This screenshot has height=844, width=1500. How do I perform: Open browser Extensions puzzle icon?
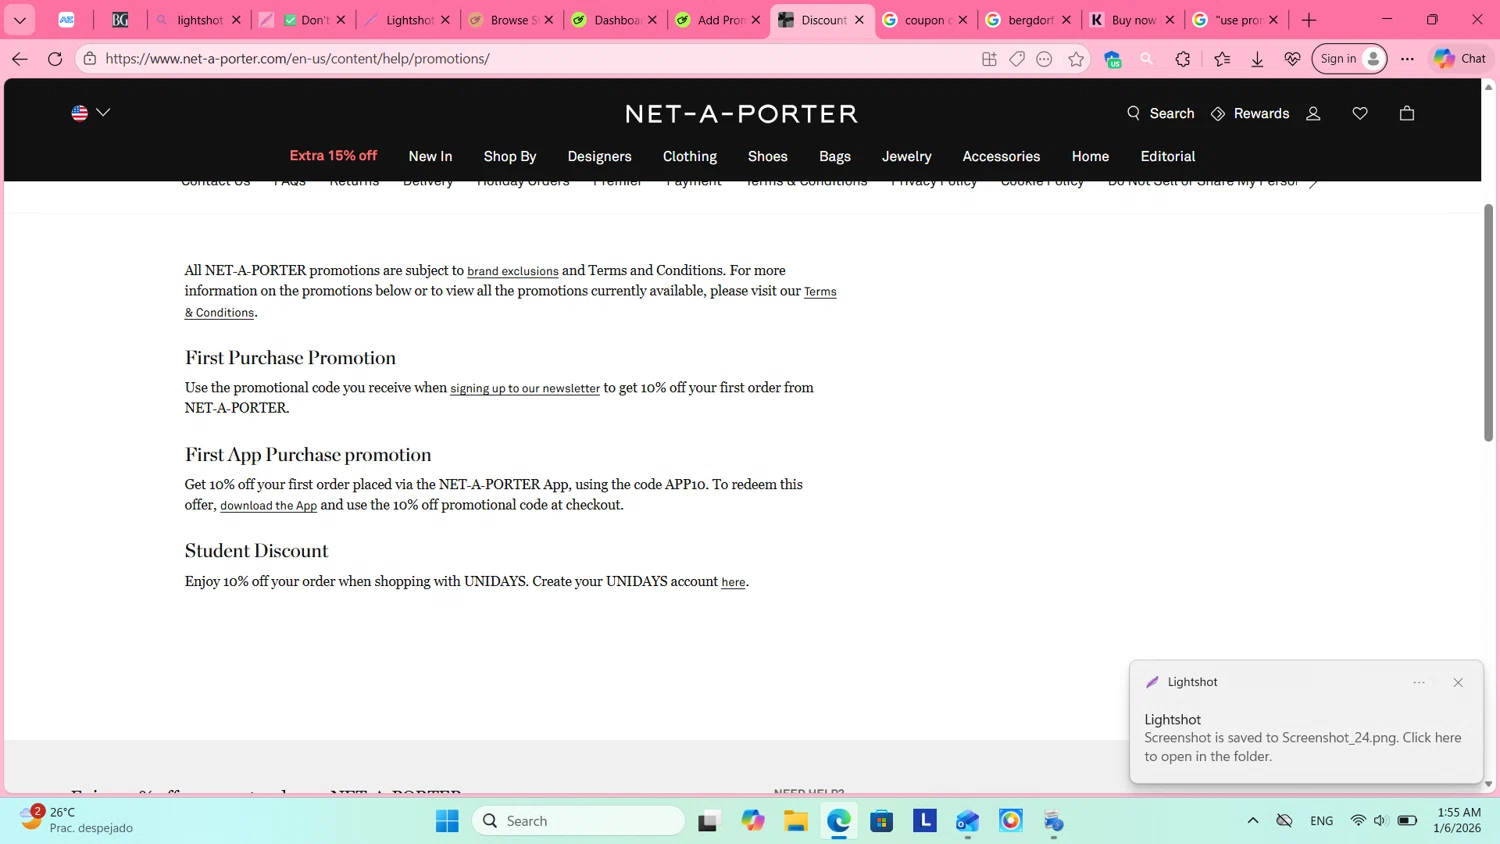pyautogui.click(x=1183, y=59)
